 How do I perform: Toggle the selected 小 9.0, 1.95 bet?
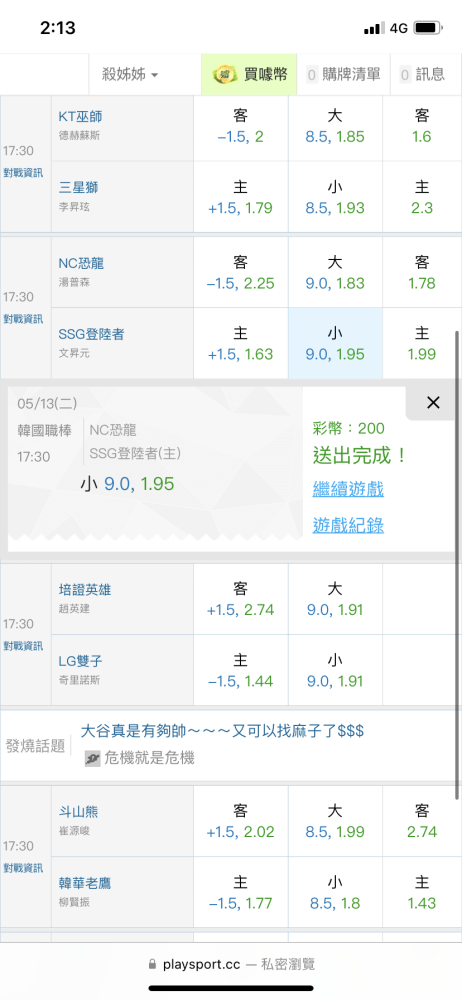(x=335, y=343)
